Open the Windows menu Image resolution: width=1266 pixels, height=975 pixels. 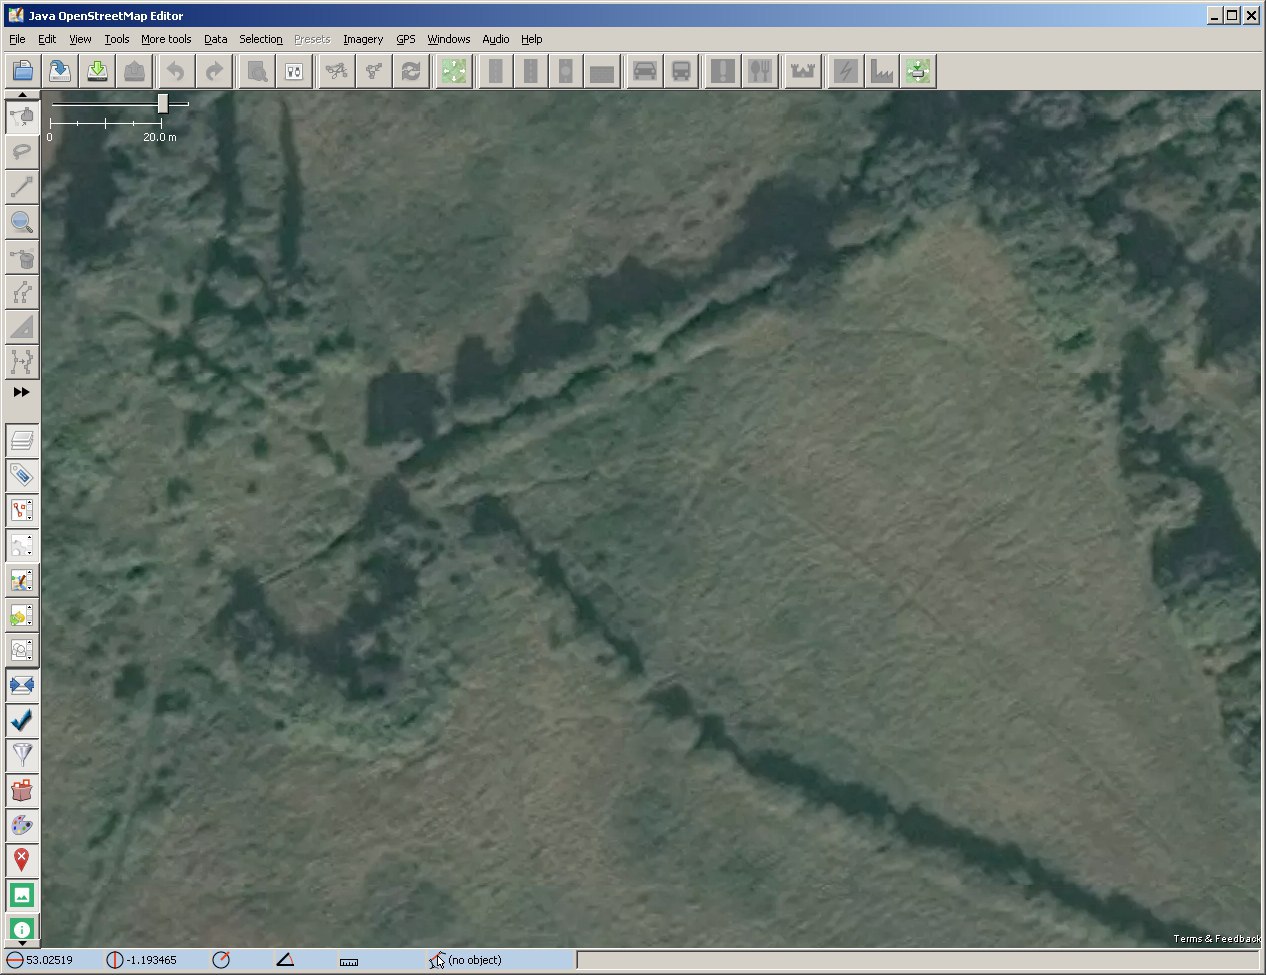point(449,39)
